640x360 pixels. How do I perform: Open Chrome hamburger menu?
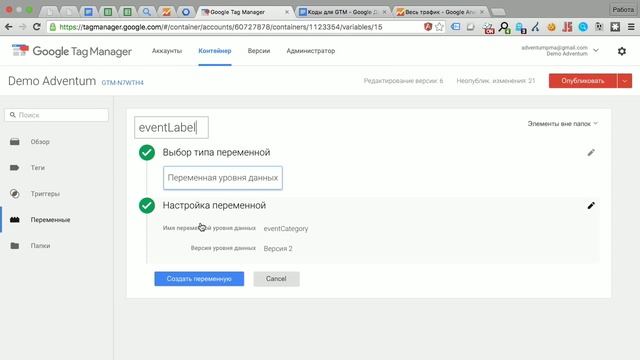[x=631, y=27]
